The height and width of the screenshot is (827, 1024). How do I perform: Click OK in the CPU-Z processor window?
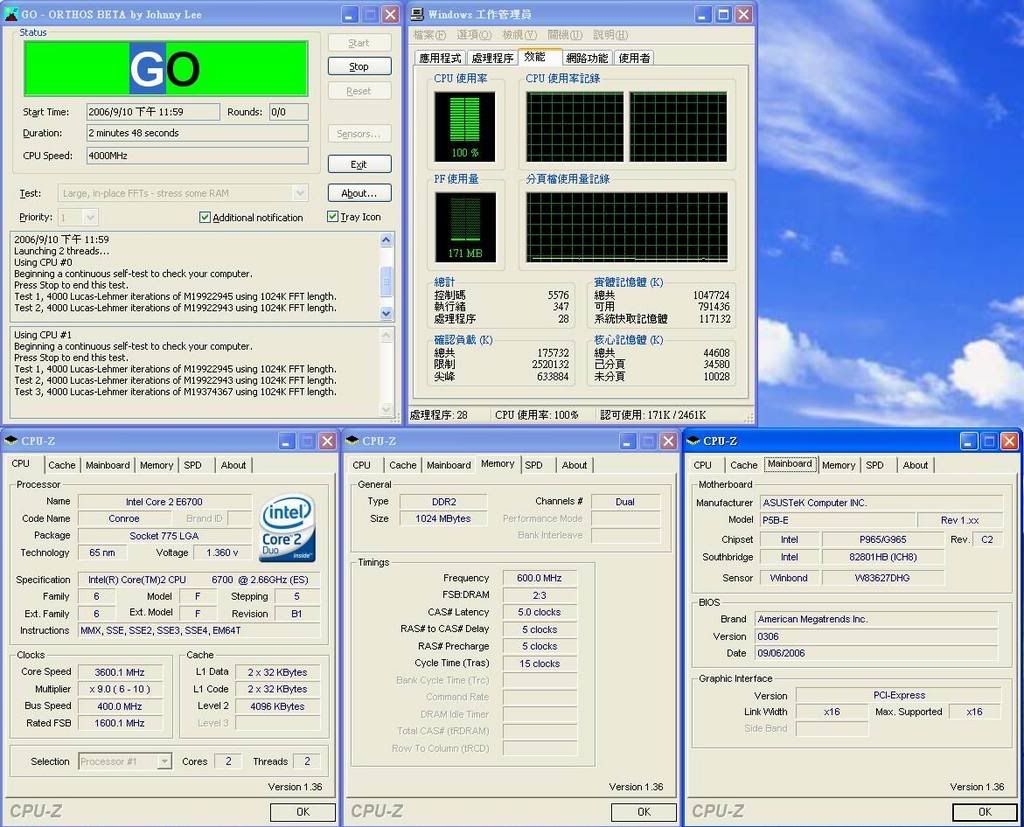303,812
